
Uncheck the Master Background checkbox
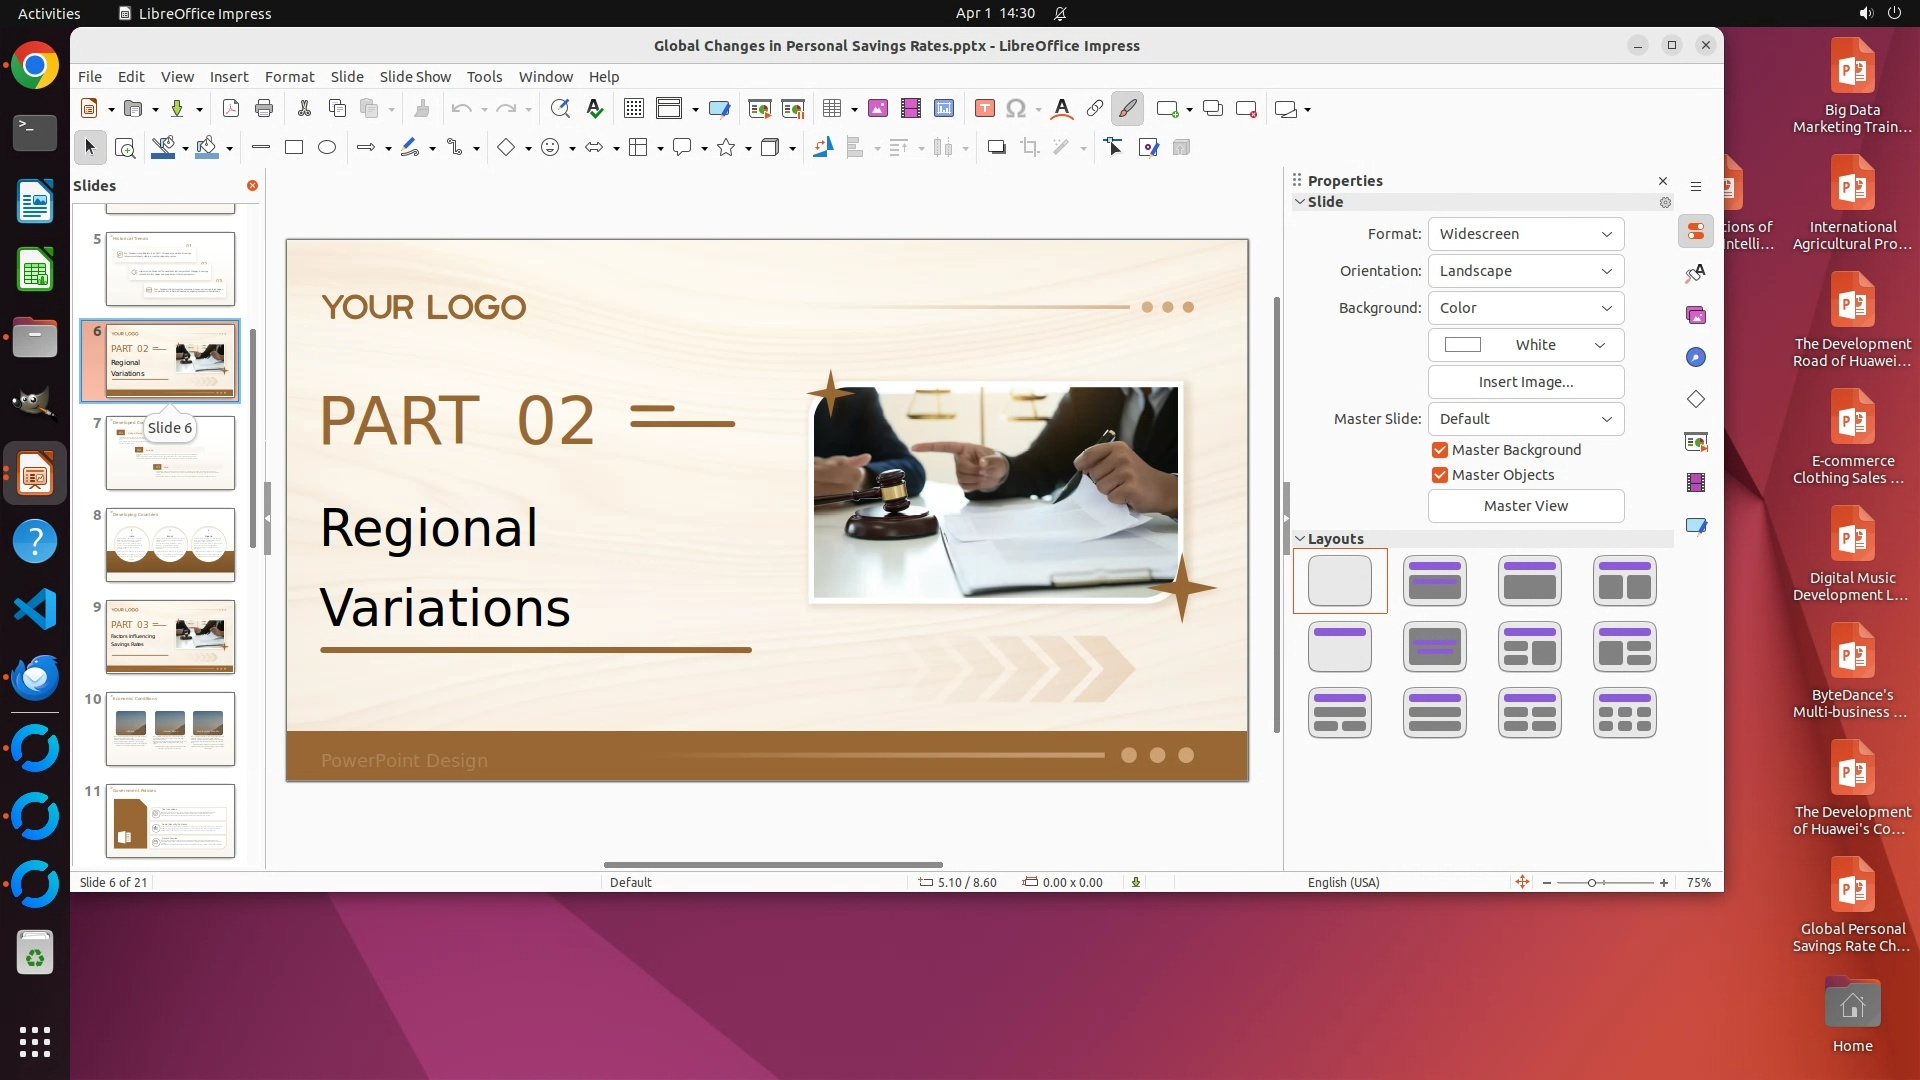1440,450
